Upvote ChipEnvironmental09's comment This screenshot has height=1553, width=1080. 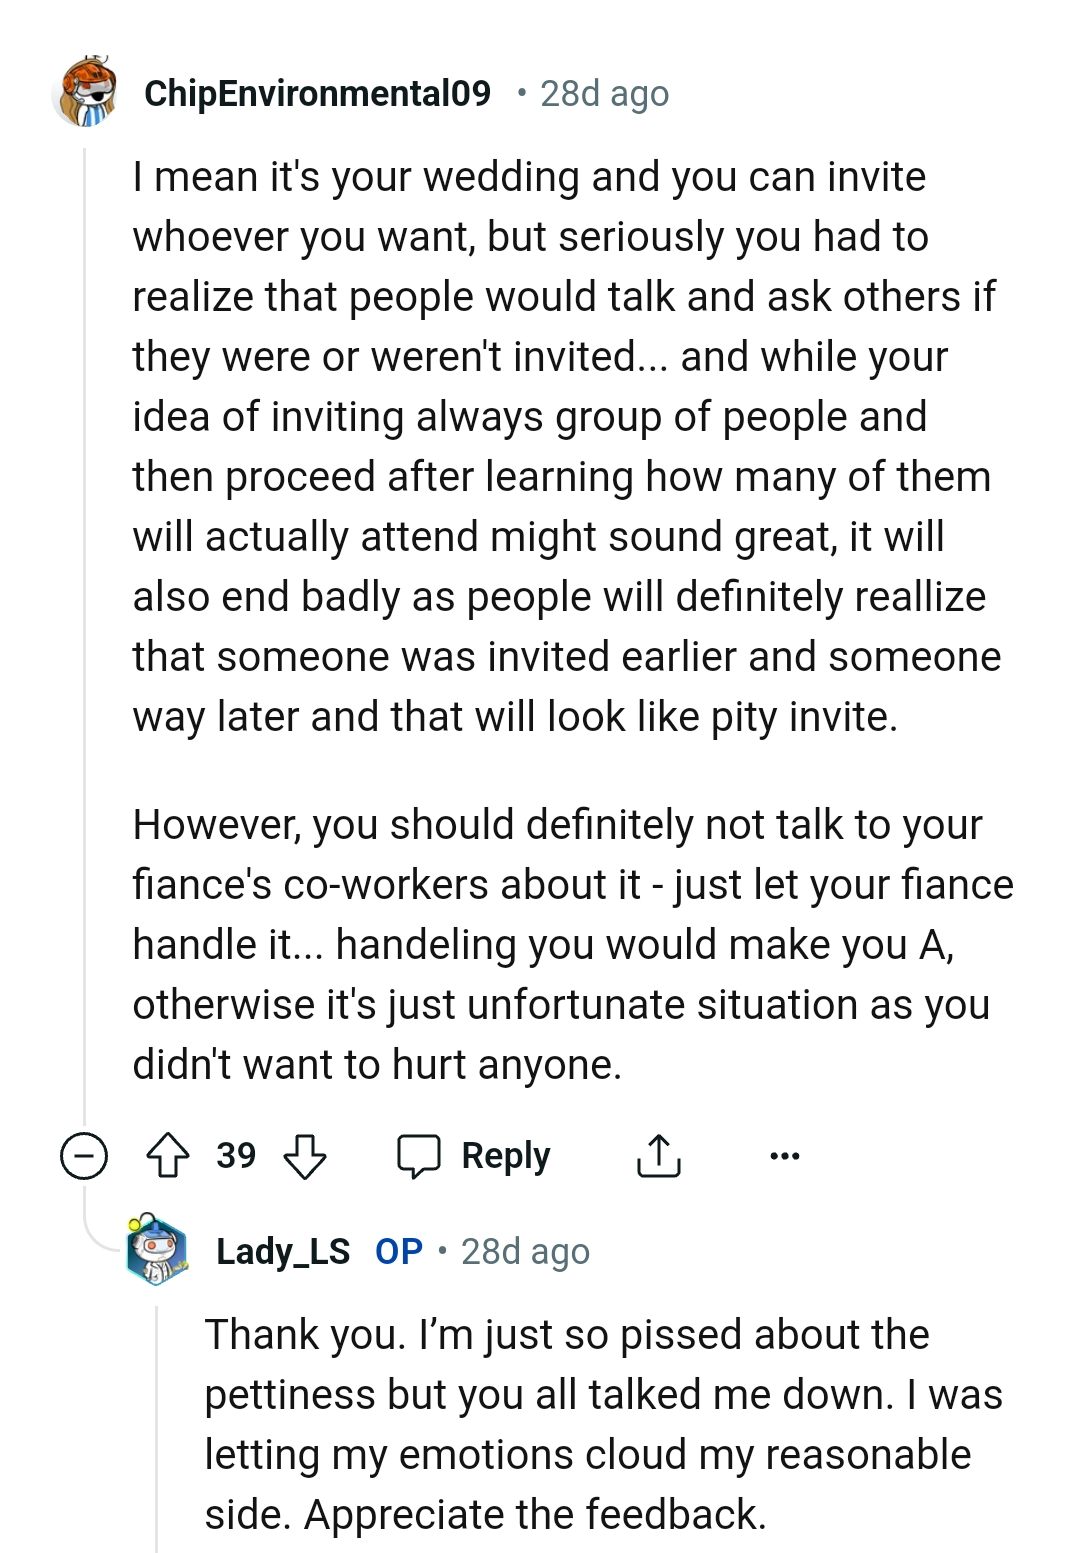(x=168, y=1156)
